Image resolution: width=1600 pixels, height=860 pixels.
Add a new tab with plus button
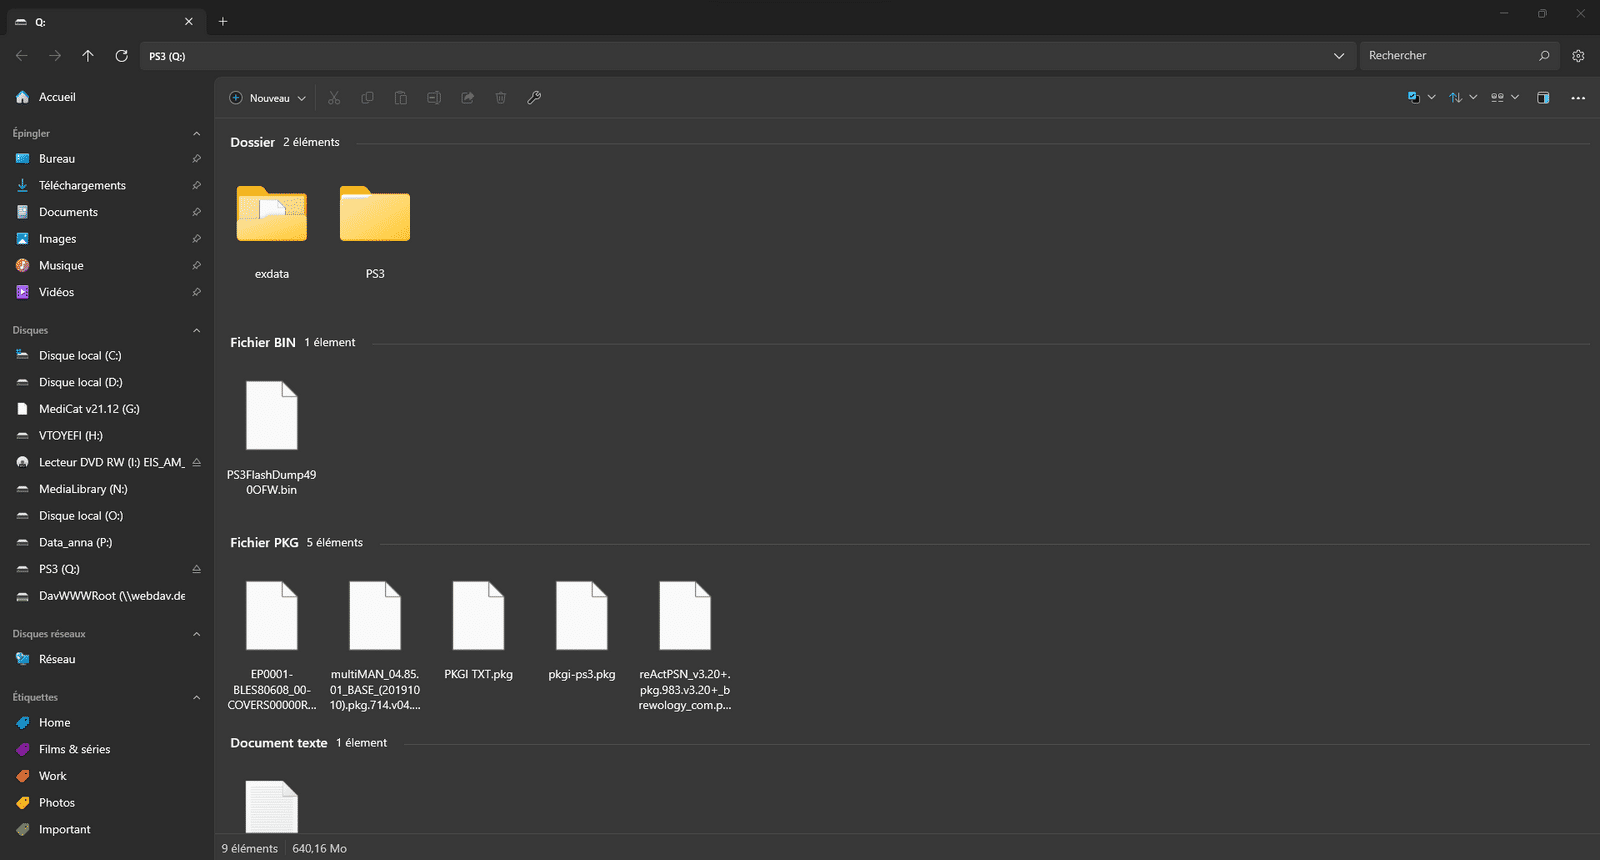[x=223, y=21]
